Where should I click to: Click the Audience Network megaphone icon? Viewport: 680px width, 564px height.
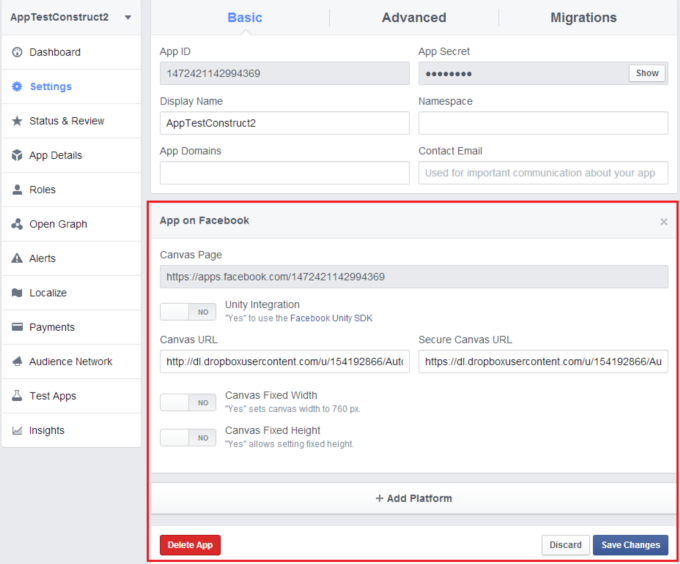click(x=17, y=362)
